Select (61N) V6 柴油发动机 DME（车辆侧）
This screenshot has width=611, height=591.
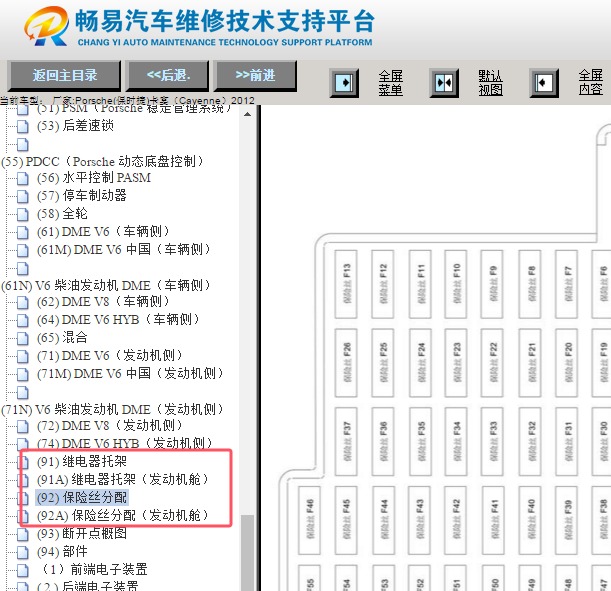[x=106, y=285]
